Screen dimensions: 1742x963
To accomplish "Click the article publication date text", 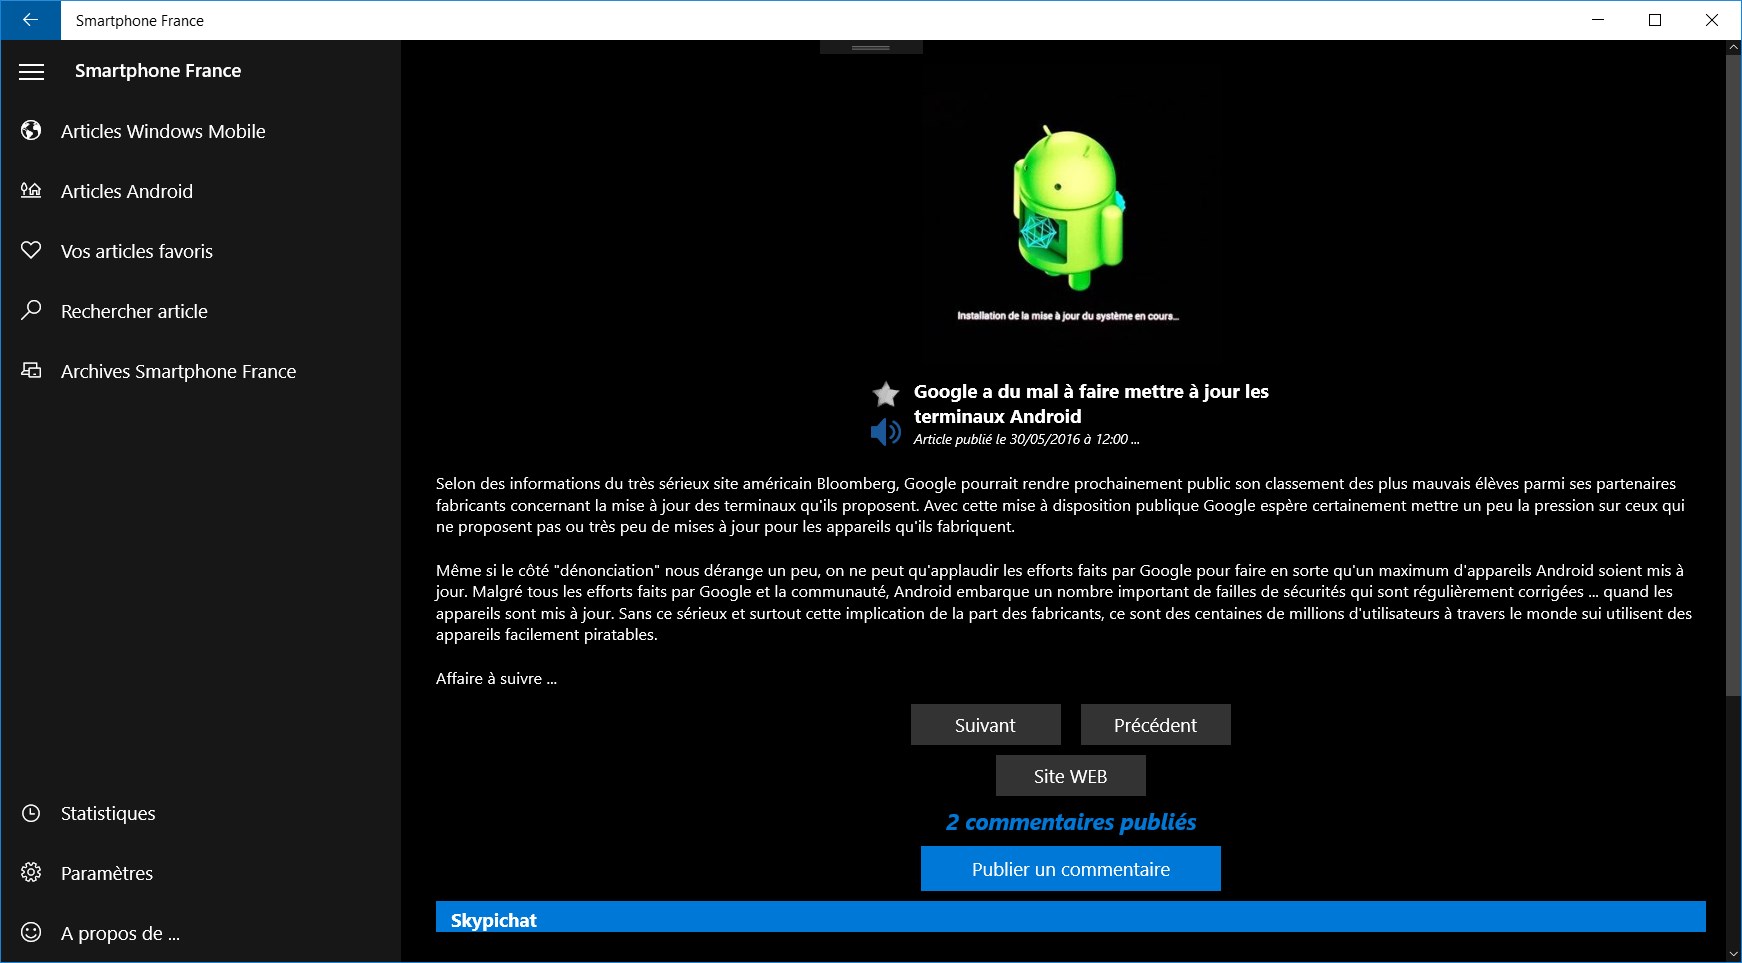I will point(1026,439).
